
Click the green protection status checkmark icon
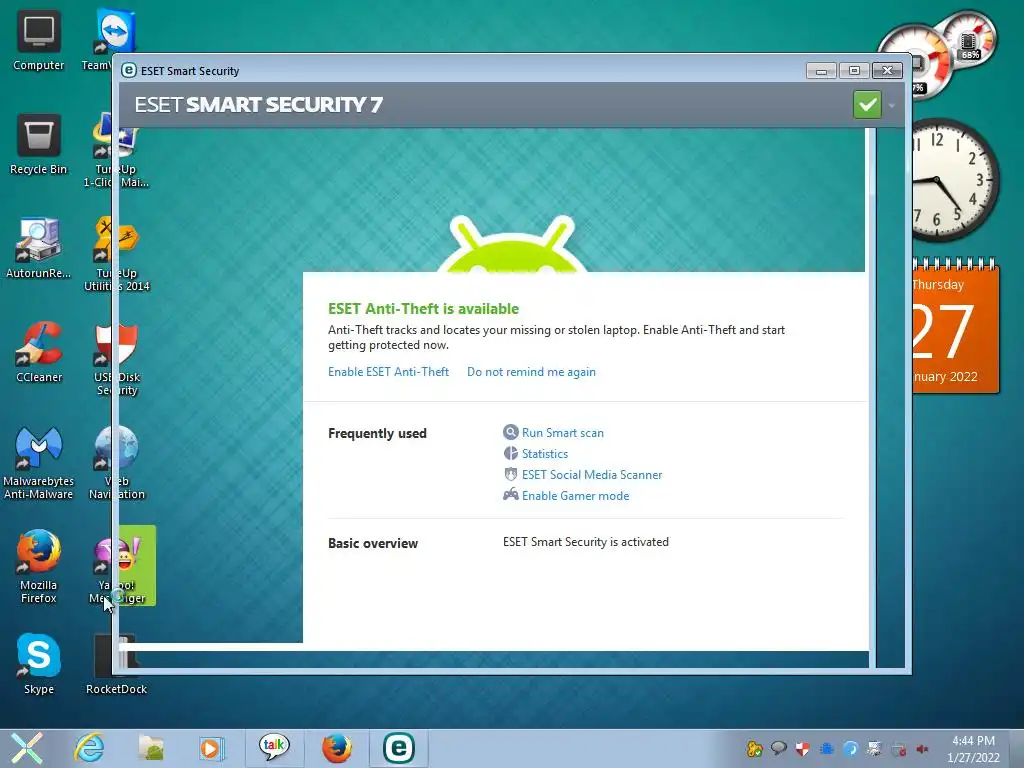(867, 104)
